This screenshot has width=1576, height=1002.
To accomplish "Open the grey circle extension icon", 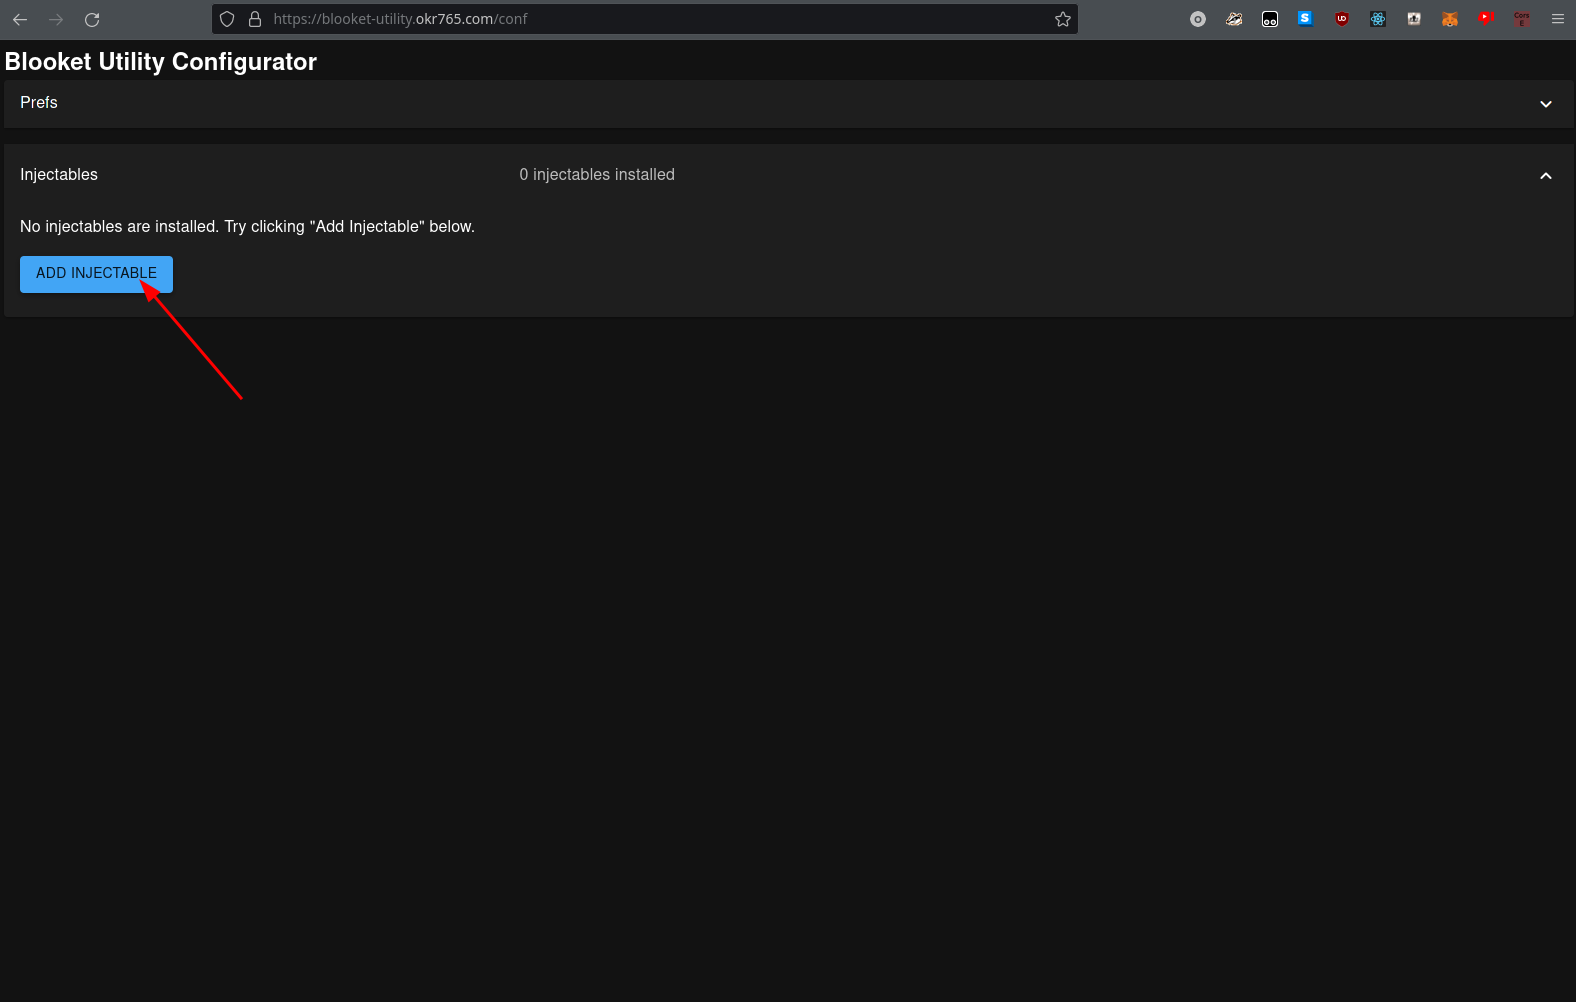I will tap(1198, 19).
